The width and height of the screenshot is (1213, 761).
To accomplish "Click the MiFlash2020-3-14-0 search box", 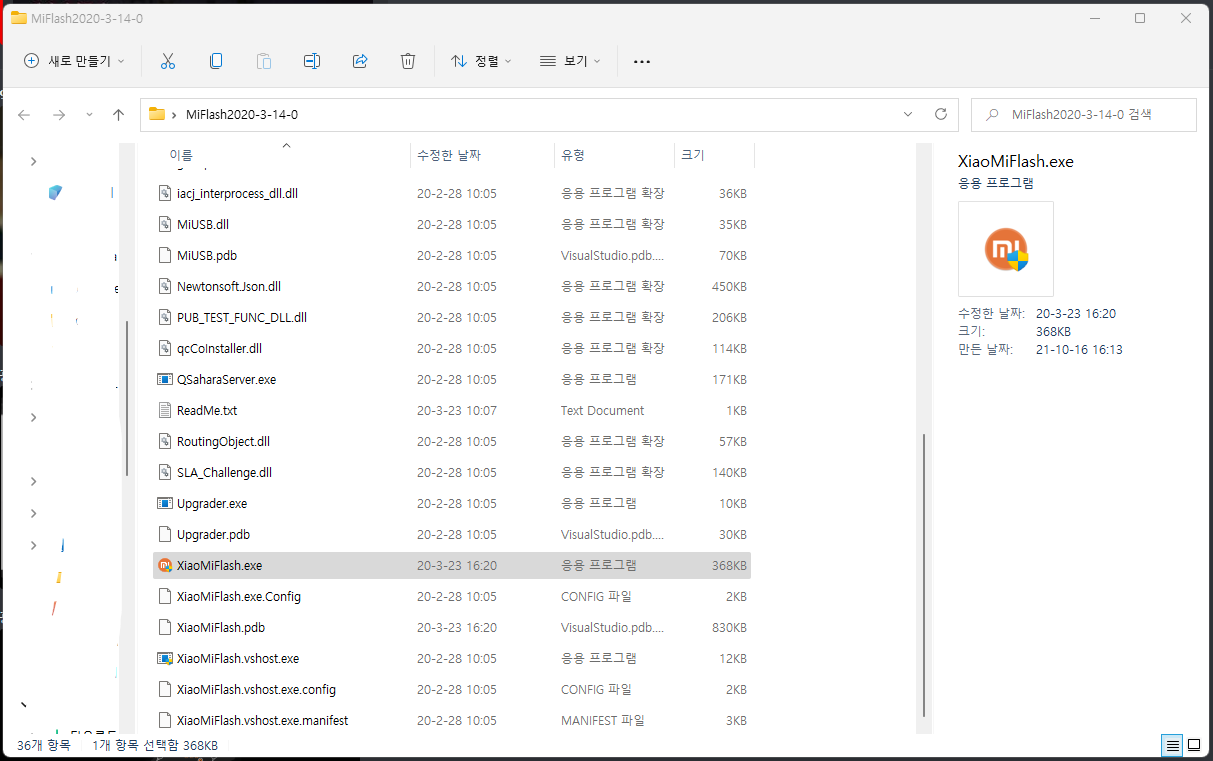I will point(1084,115).
